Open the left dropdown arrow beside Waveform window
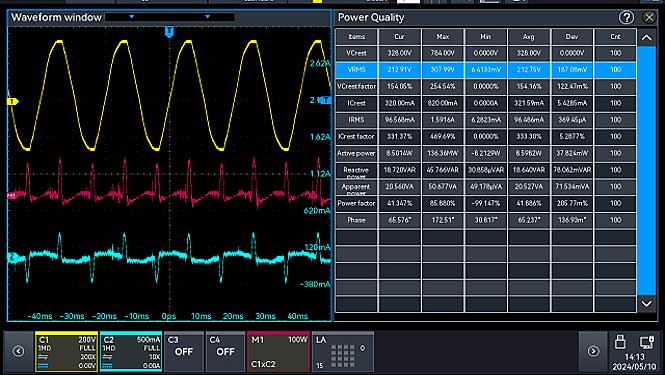The image size is (665, 375). [x=131, y=17]
